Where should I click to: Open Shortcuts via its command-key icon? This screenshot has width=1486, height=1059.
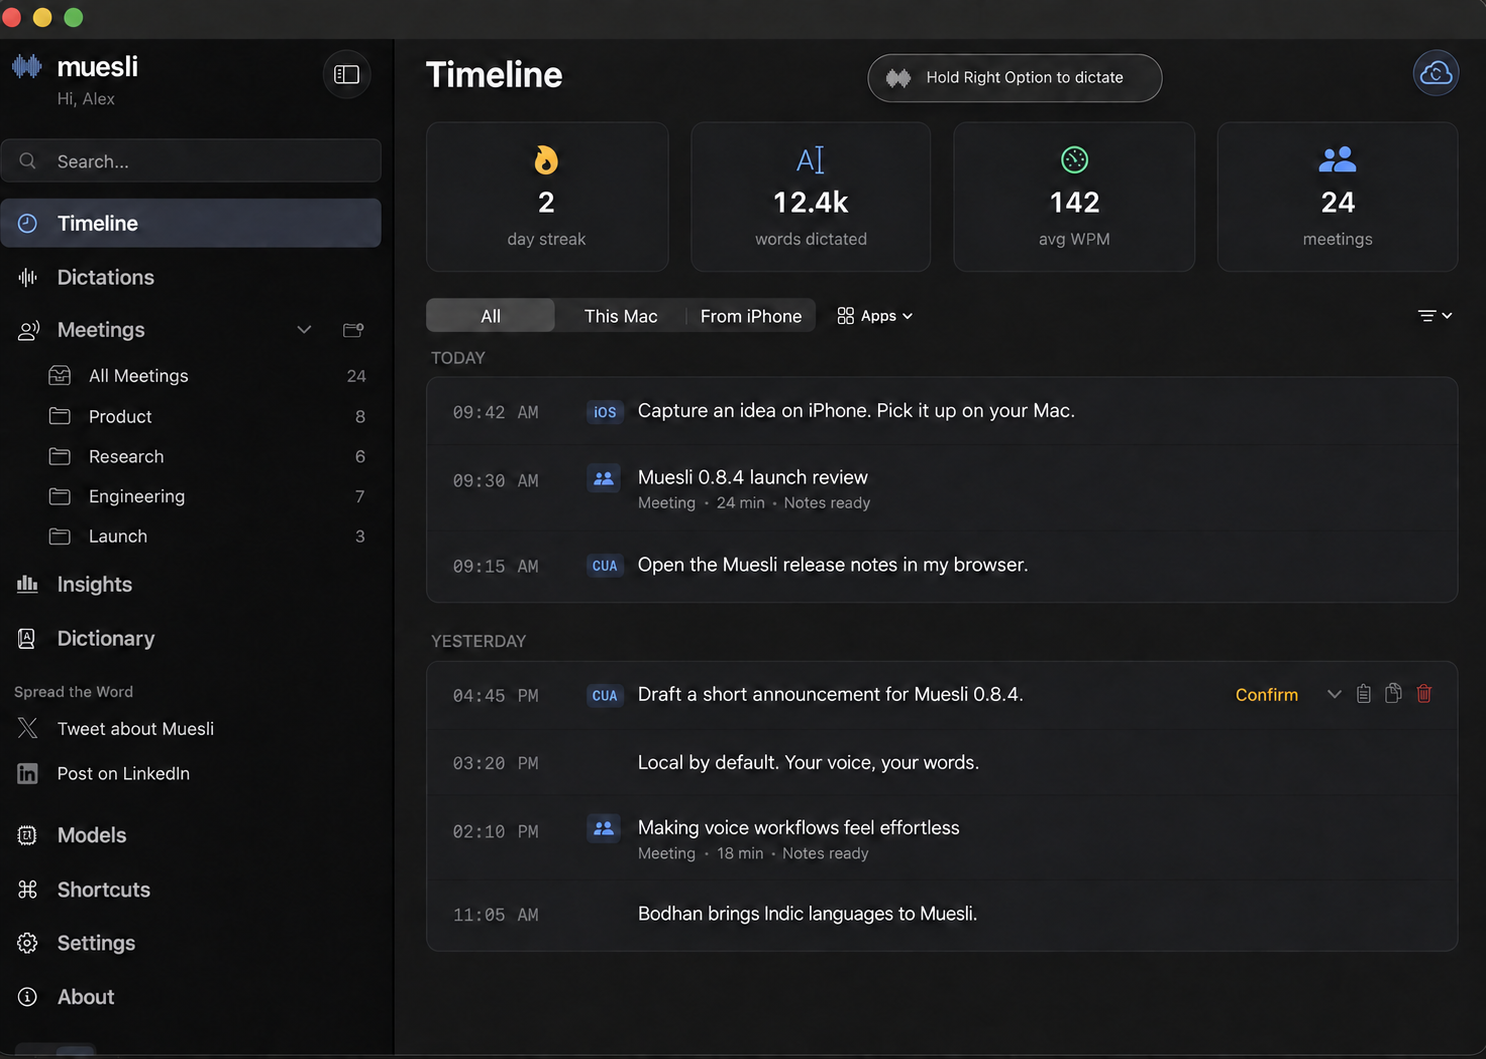click(28, 889)
